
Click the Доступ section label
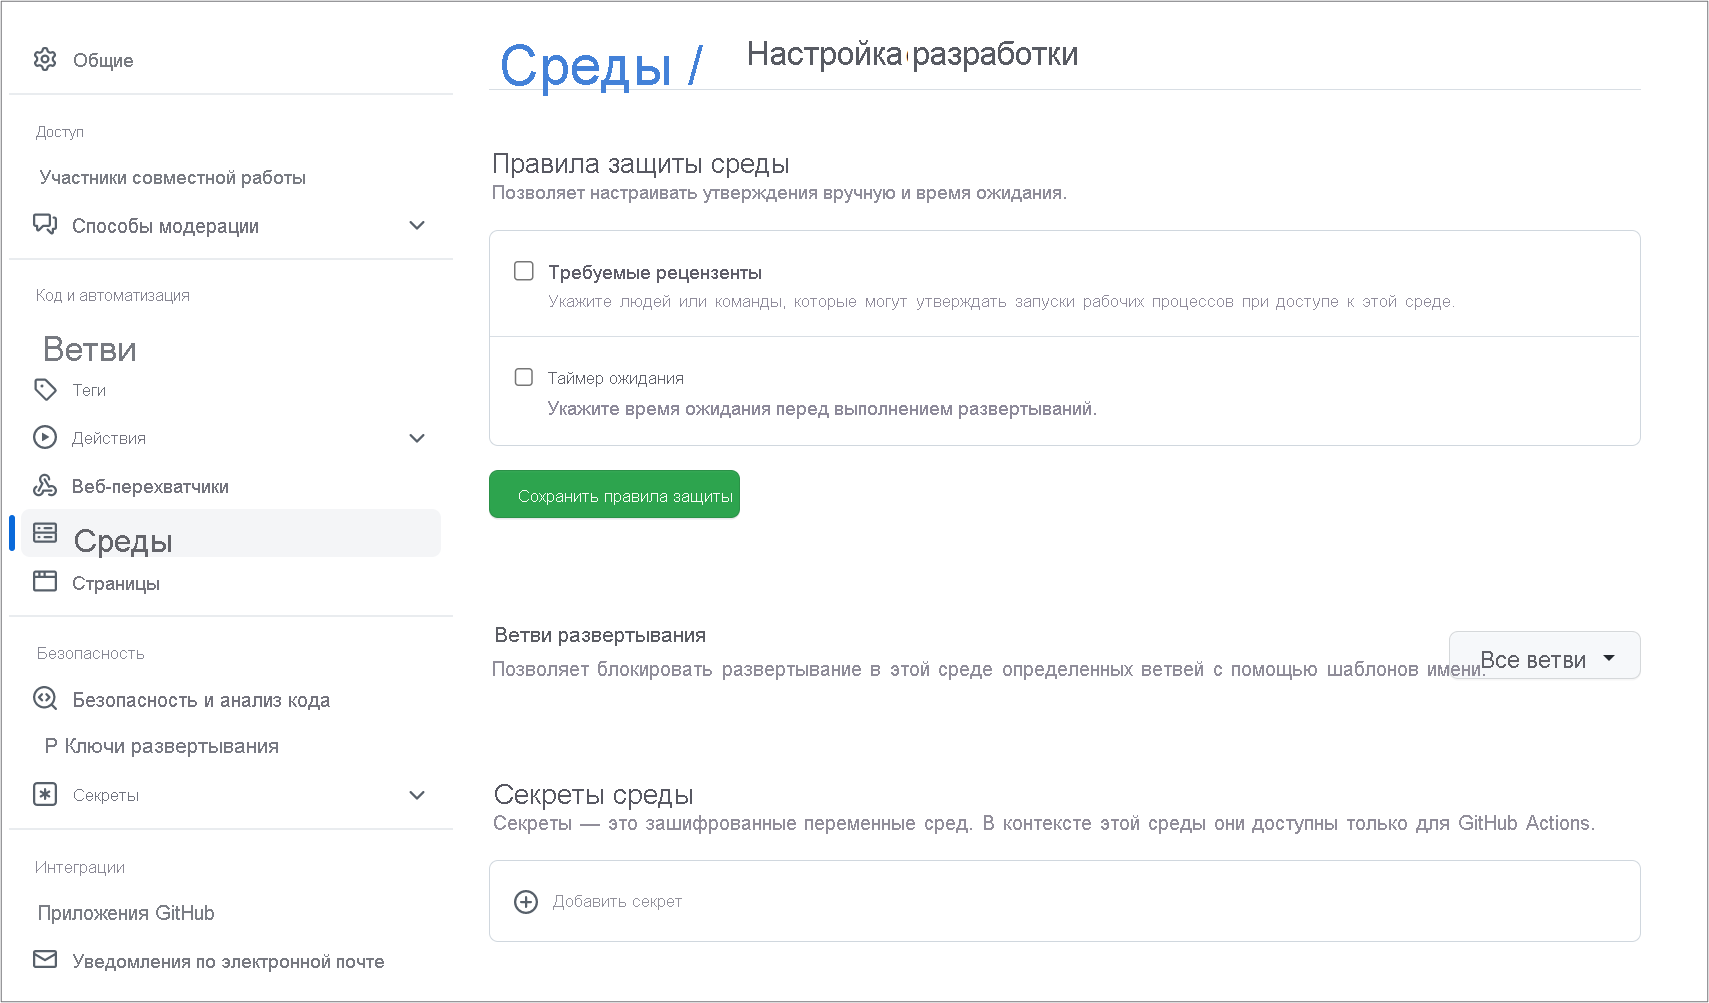pos(60,132)
